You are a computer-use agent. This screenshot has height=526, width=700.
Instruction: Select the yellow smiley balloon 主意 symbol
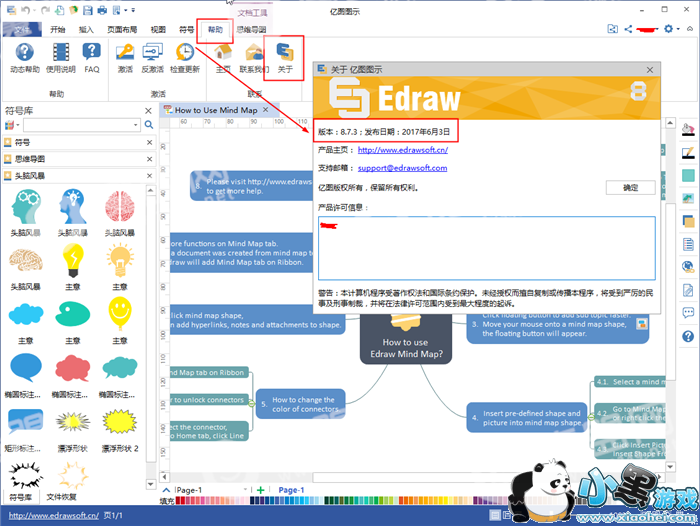pyautogui.click(x=120, y=314)
